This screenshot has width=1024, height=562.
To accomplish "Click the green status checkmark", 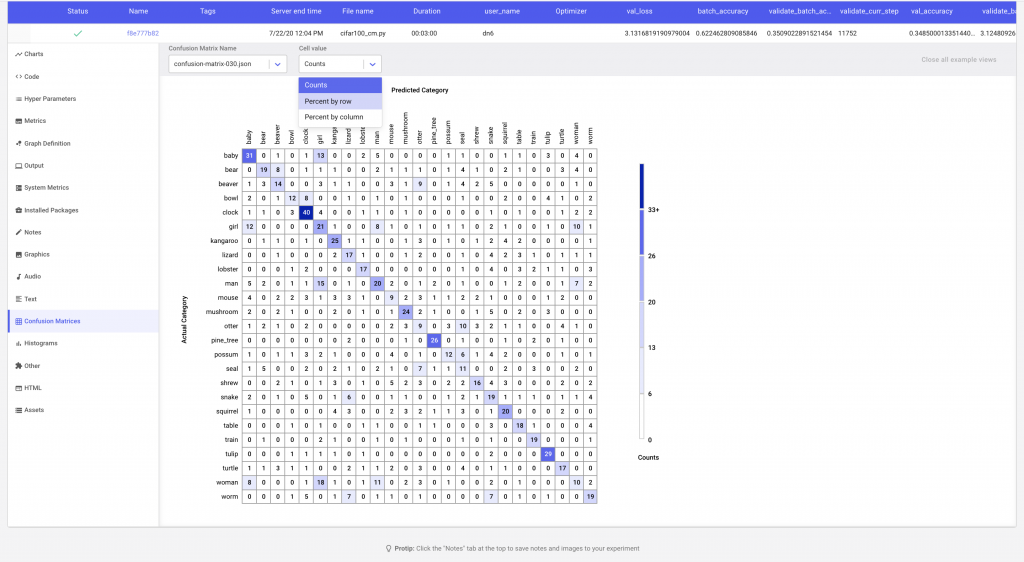I will click(x=77, y=34).
